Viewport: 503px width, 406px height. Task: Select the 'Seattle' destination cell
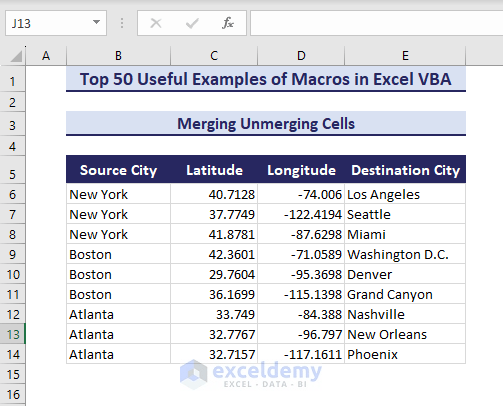405,214
